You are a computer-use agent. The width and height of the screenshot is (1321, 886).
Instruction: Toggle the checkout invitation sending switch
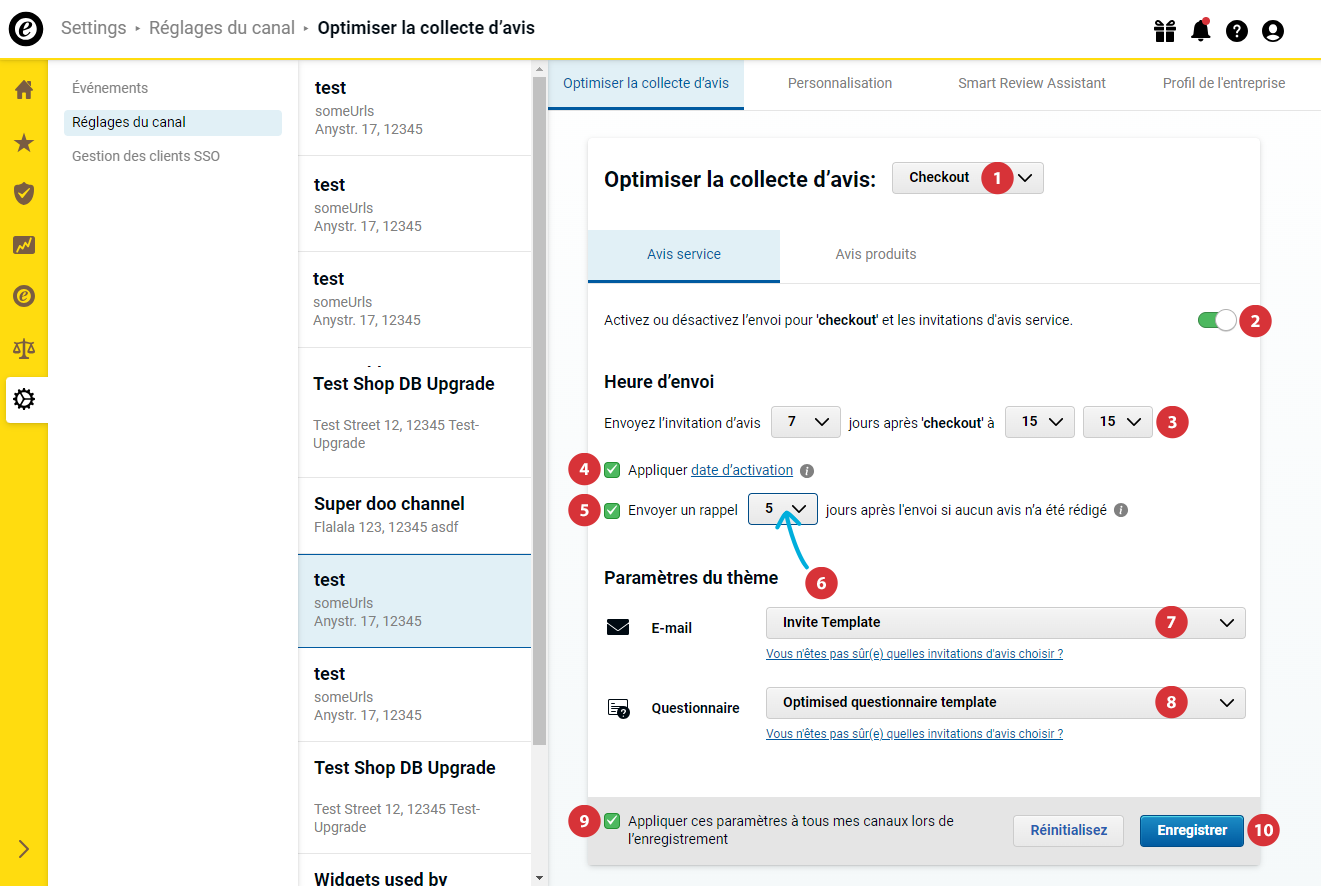(x=1217, y=321)
